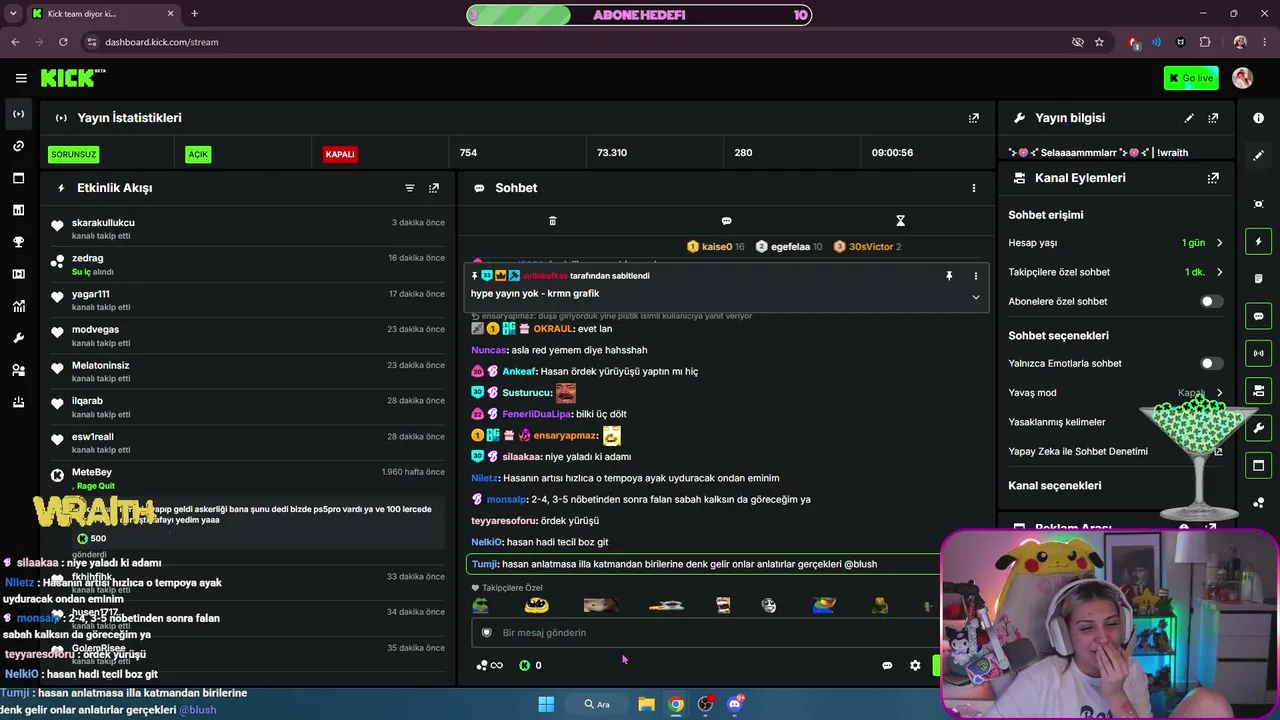Expand the pinned message chevron
Viewport: 1280px width, 720px height.
click(x=976, y=296)
